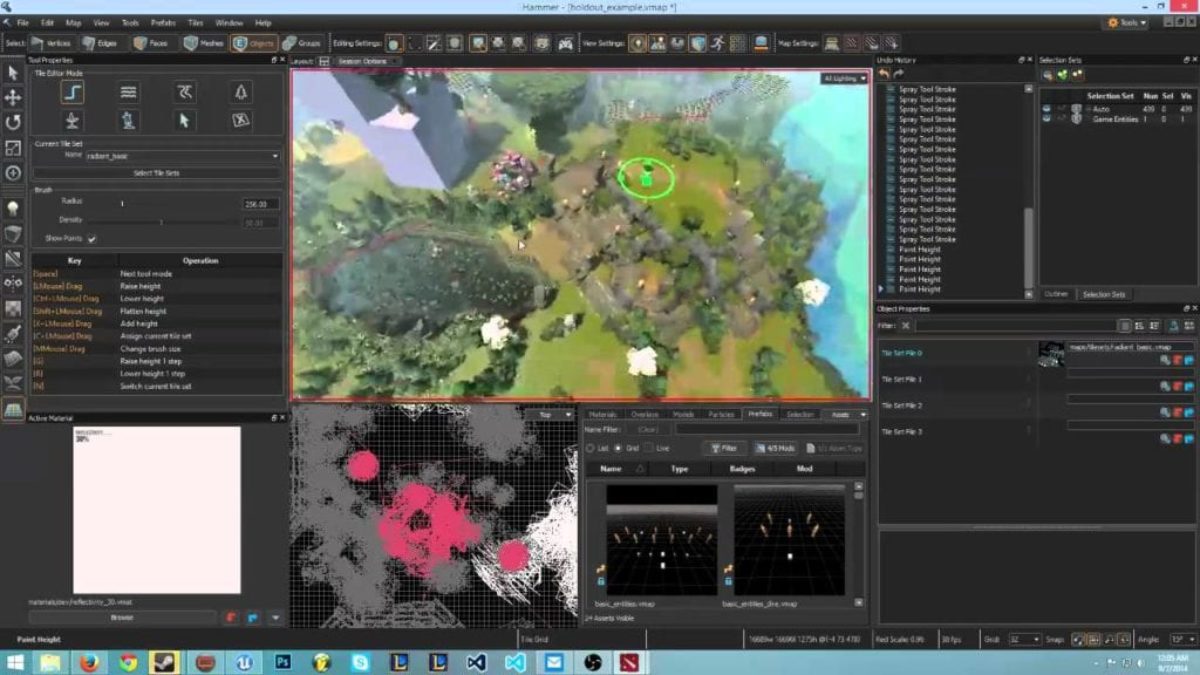Open the Tiles menu
Image resolution: width=1200 pixels, height=675 pixels.
[194, 22]
